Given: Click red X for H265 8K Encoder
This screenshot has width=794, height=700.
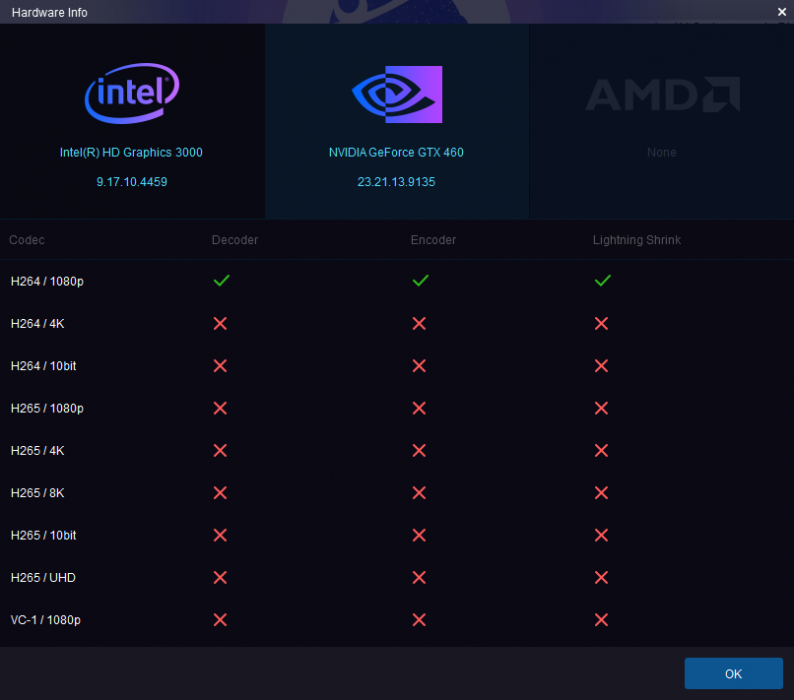Looking at the screenshot, I should pyautogui.click(x=420, y=493).
